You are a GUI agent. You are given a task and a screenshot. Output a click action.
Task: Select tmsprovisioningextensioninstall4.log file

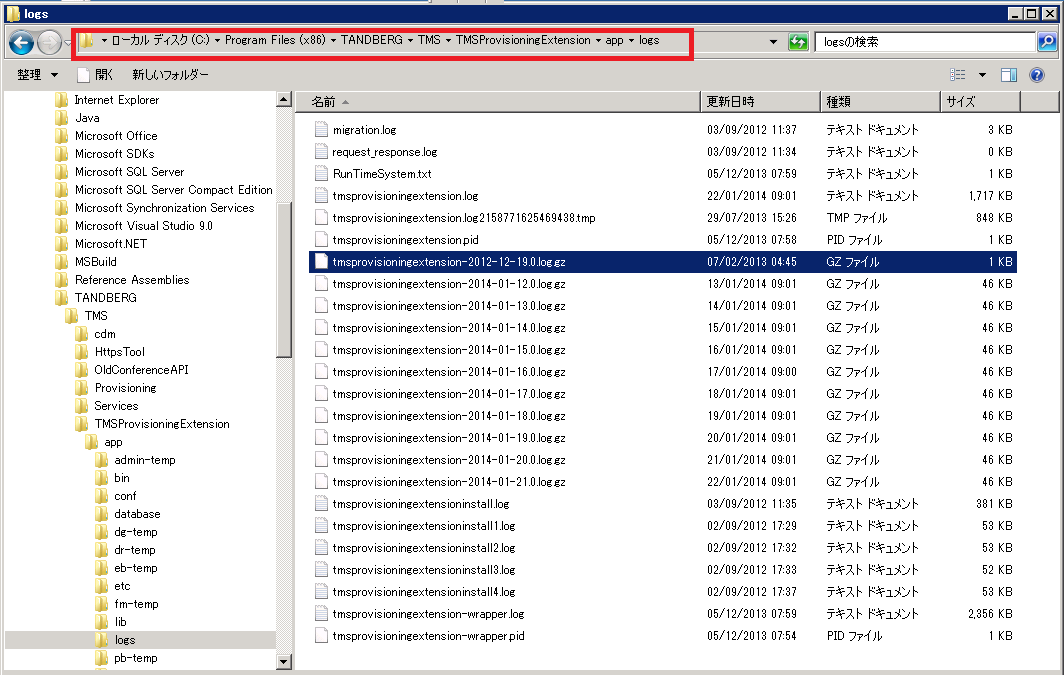coord(423,592)
